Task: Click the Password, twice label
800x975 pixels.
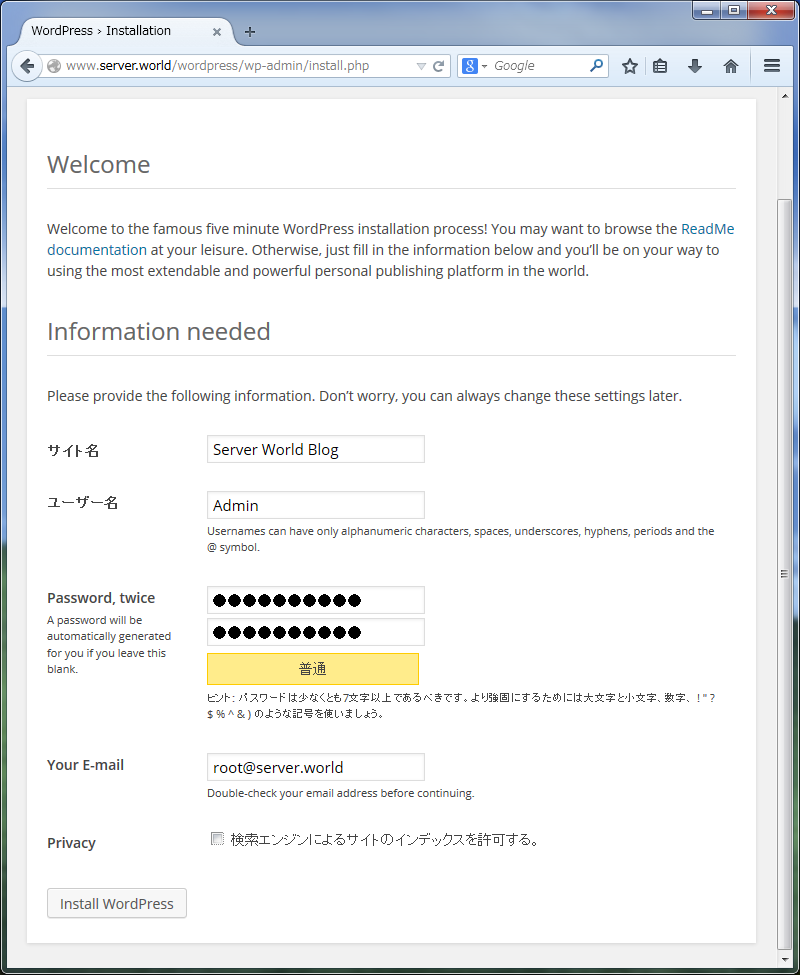Action: click(x=101, y=598)
